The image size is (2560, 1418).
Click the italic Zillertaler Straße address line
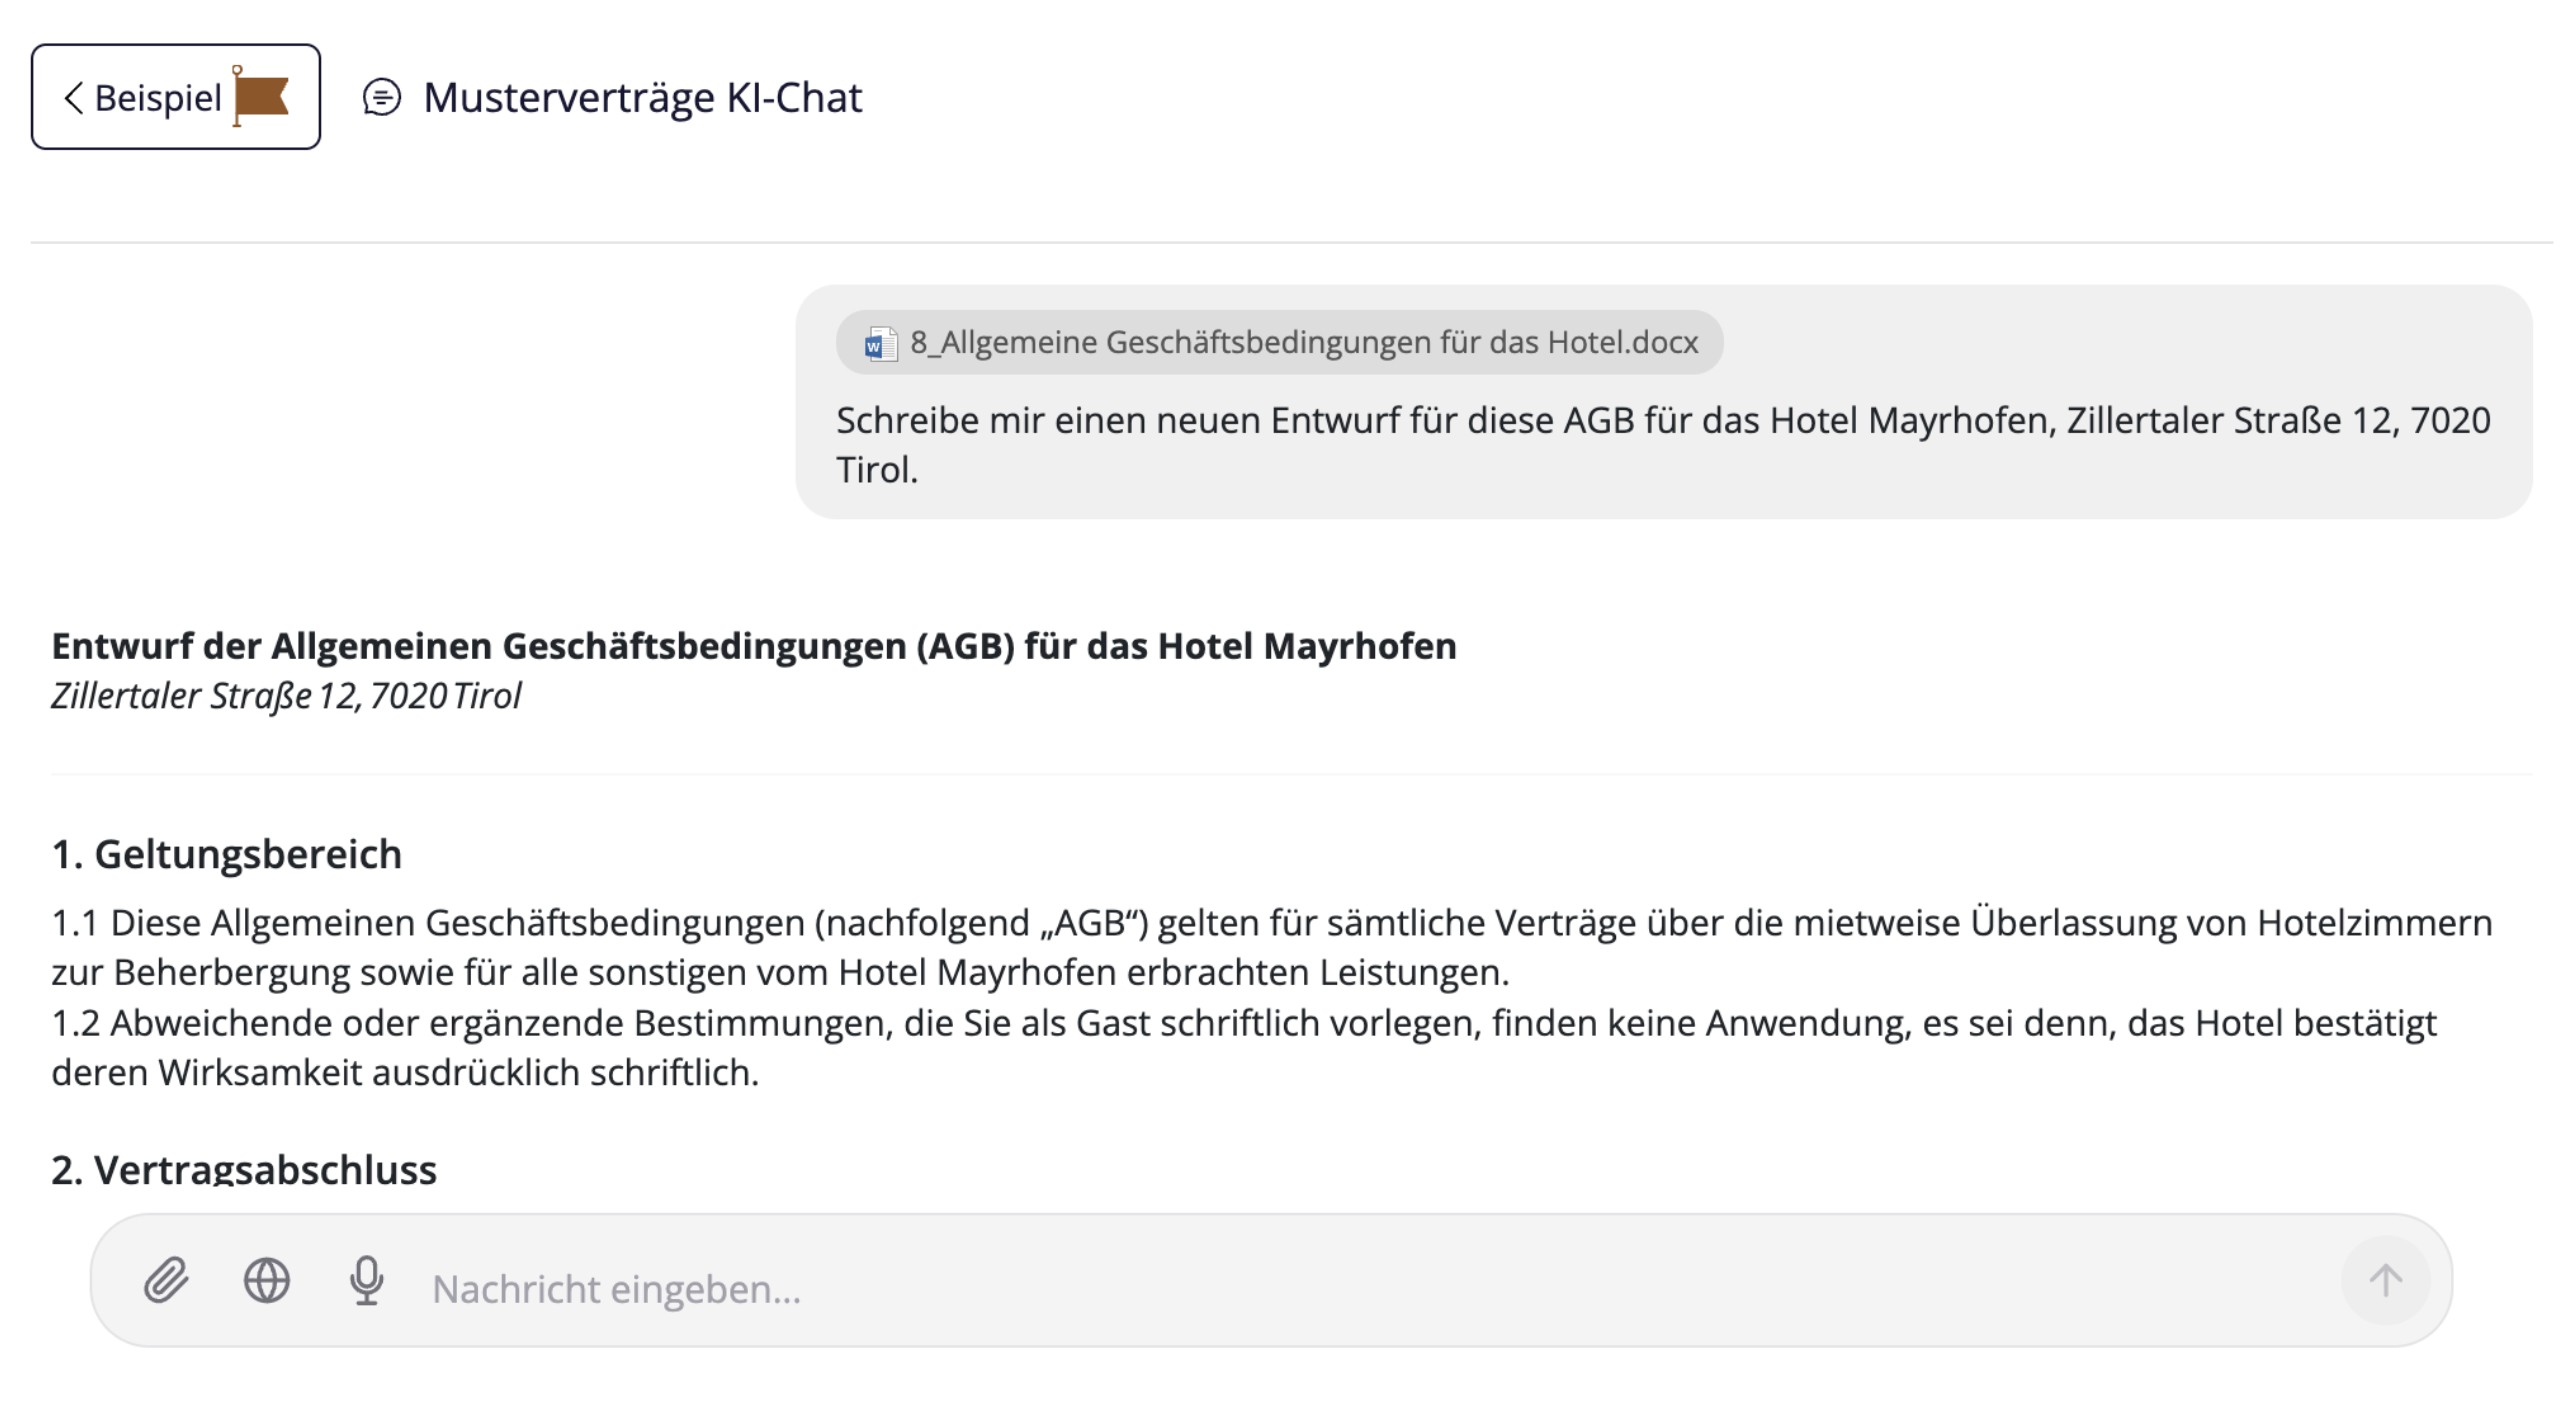click(x=286, y=696)
